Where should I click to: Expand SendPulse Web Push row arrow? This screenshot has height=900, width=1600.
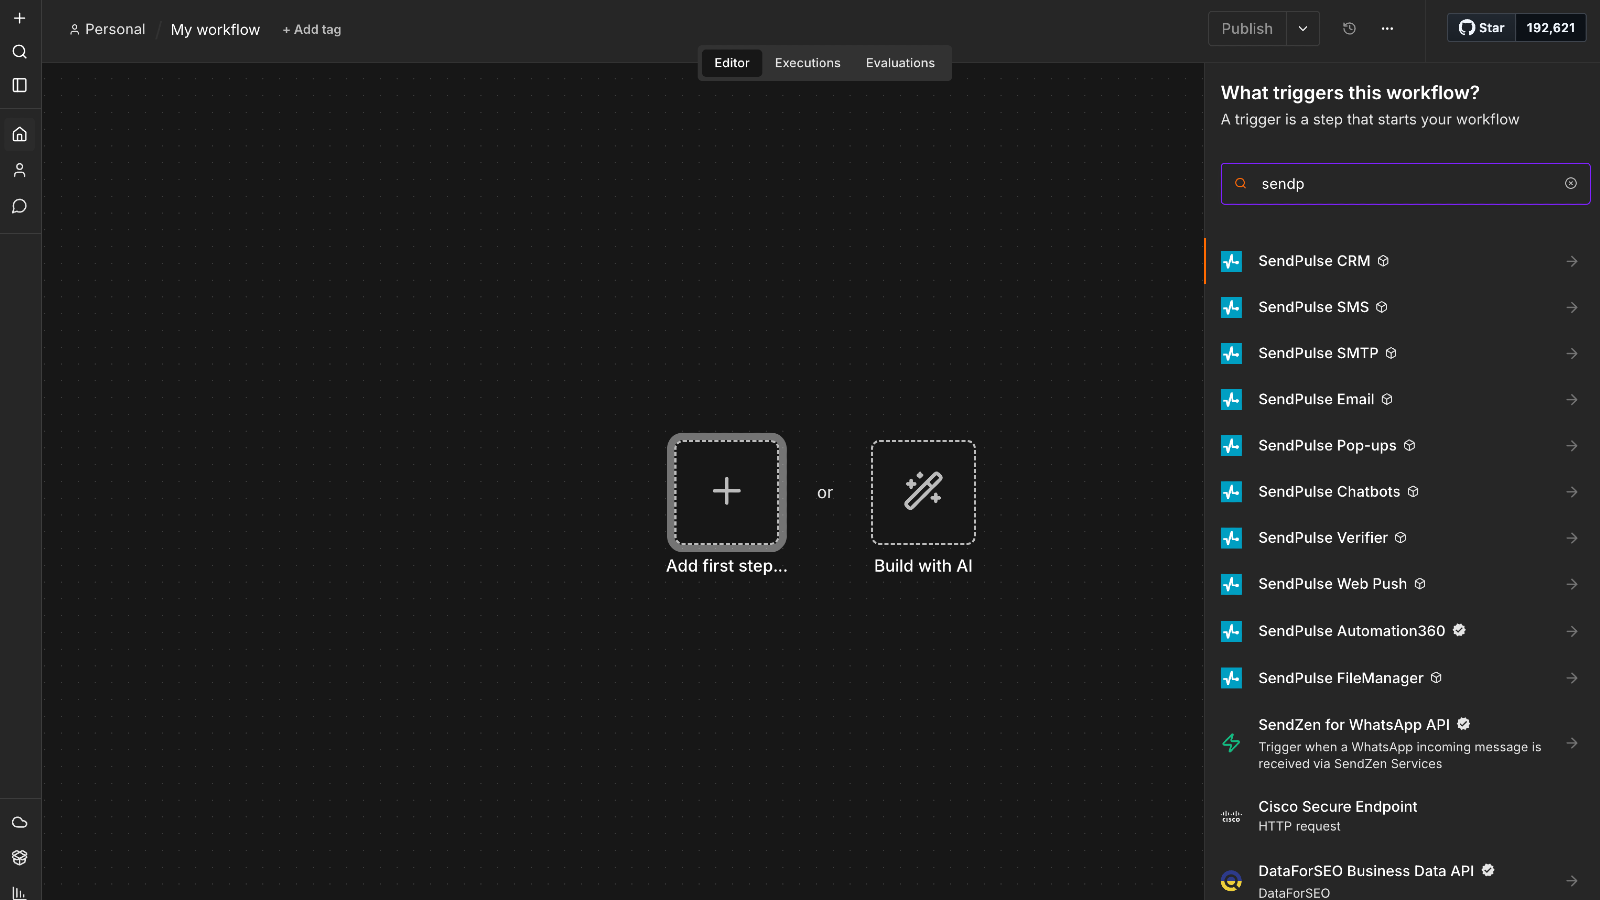click(1572, 584)
